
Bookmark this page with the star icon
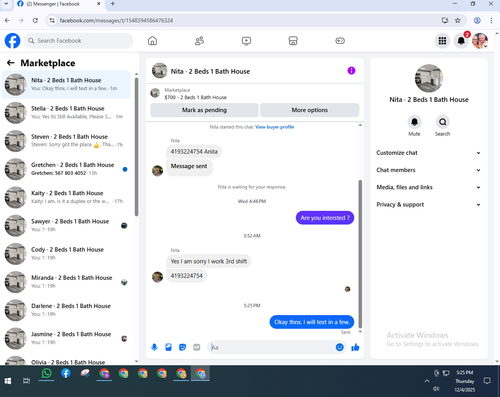click(x=458, y=21)
